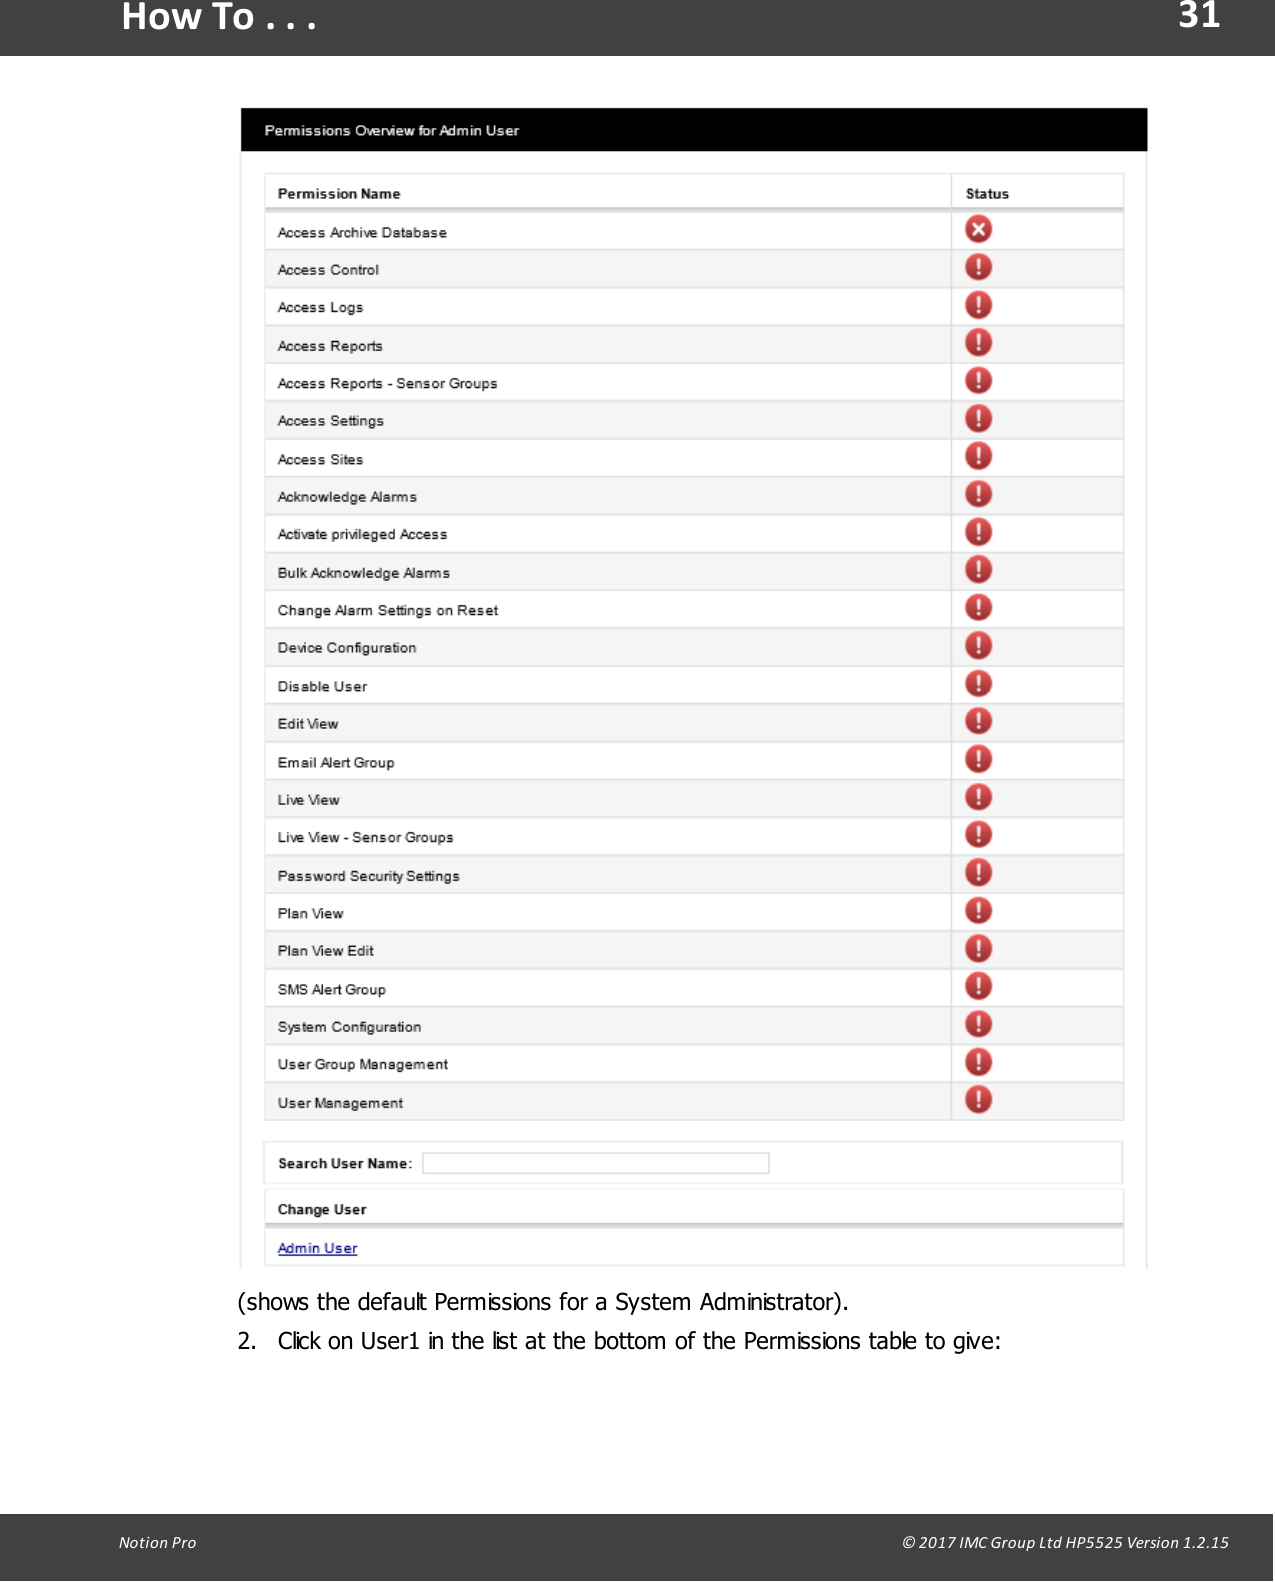Click the exclamation icon for Device Configuration
This screenshot has width=1275, height=1582.
tap(978, 645)
